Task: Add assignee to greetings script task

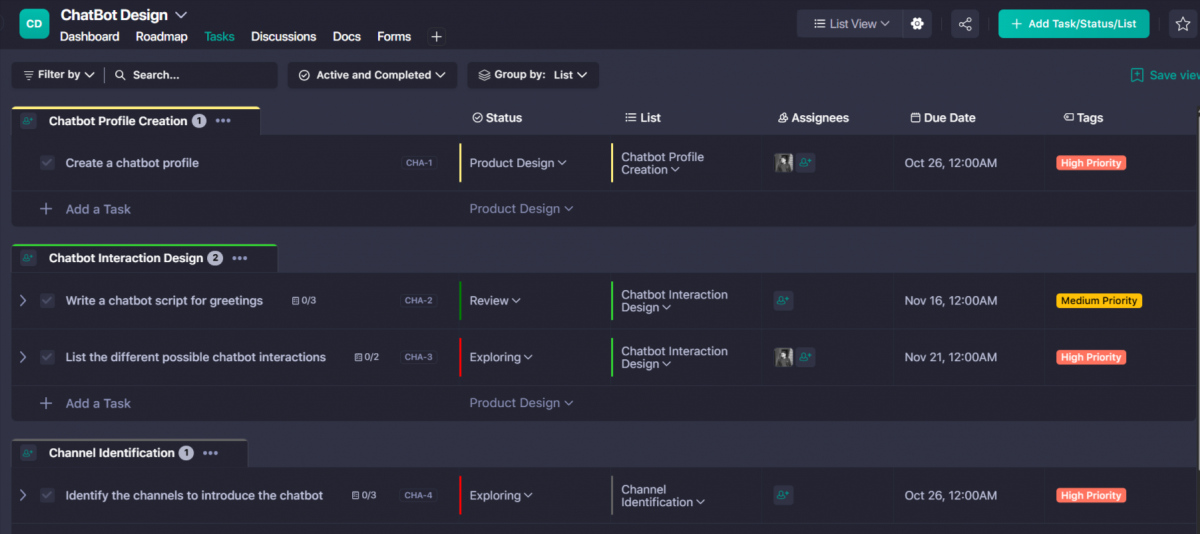Action: [783, 300]
